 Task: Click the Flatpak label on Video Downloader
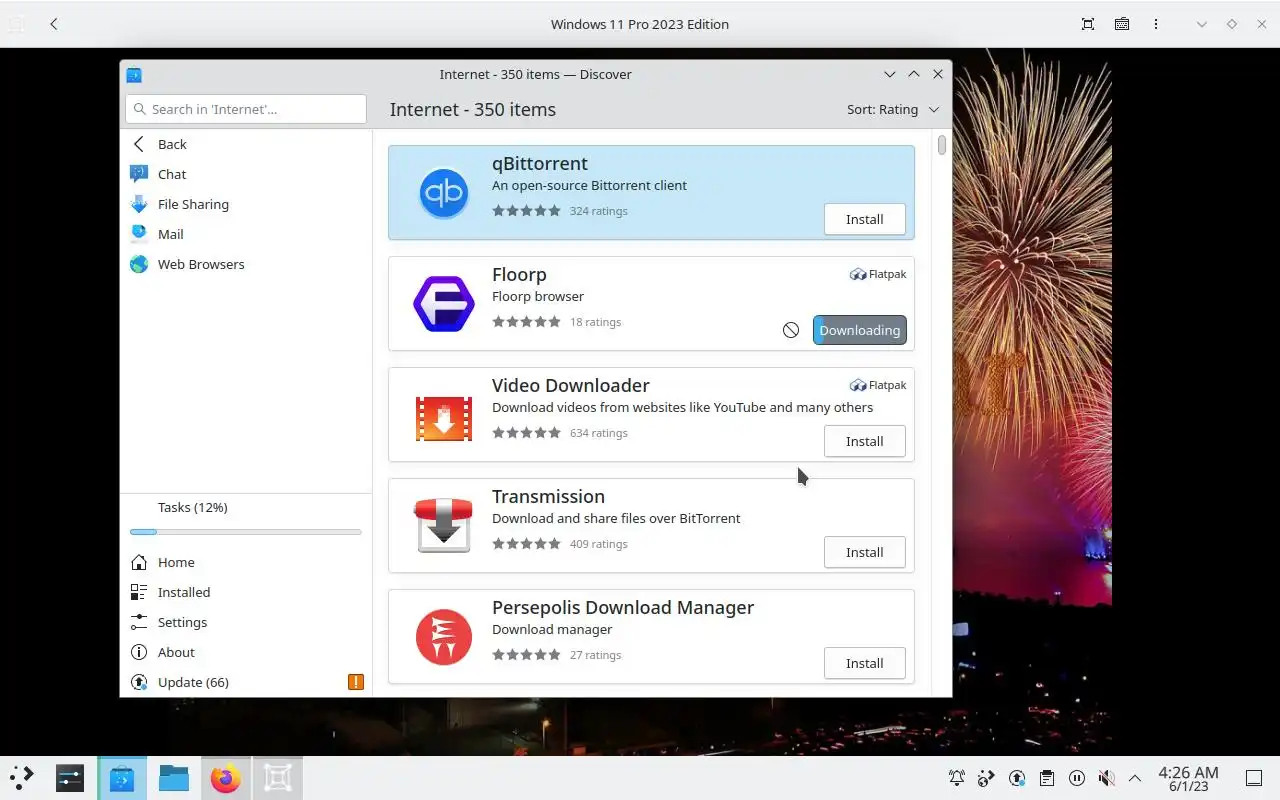click(x=878, y=385)
